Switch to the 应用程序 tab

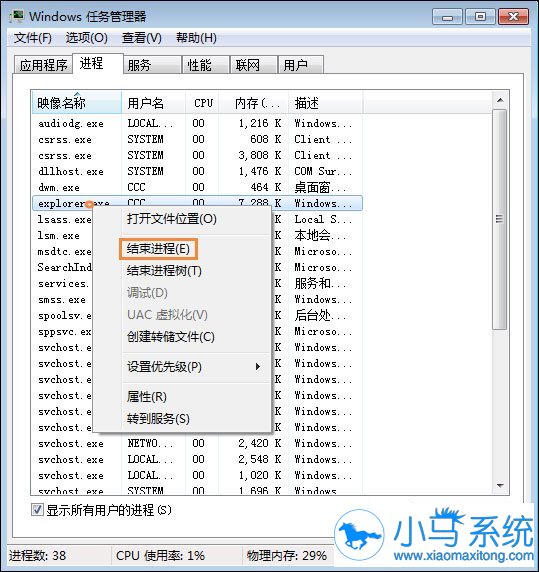coord(43,65)
